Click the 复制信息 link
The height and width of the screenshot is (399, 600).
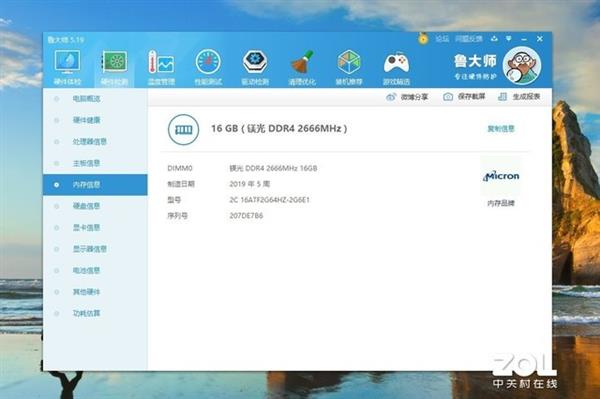(501, 129)
